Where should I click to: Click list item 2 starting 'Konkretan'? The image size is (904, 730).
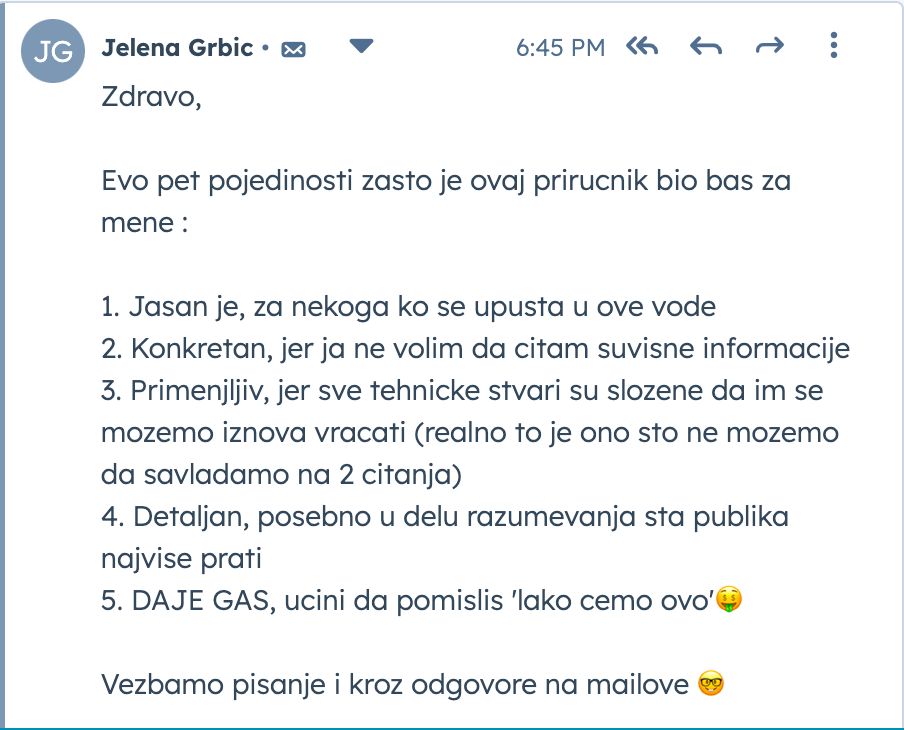click(x=475, y=349)
